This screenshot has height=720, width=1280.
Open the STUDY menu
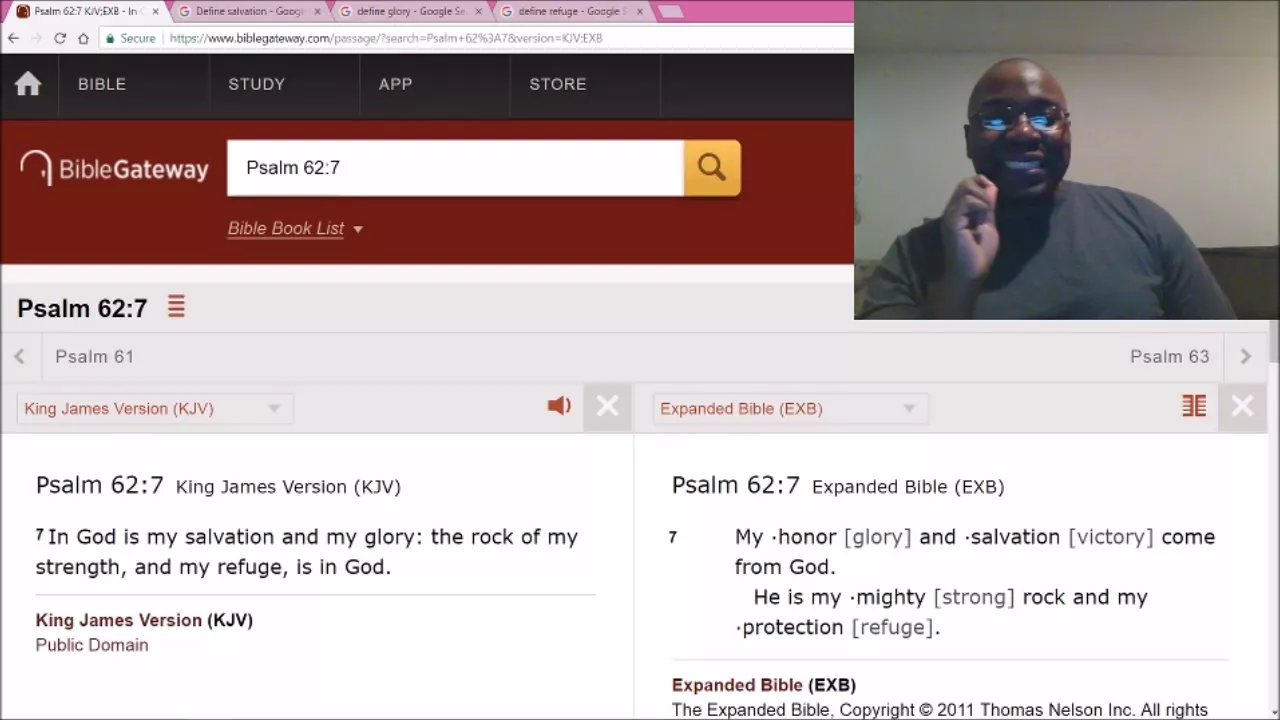pyautogui.click(x=256, y=84)
